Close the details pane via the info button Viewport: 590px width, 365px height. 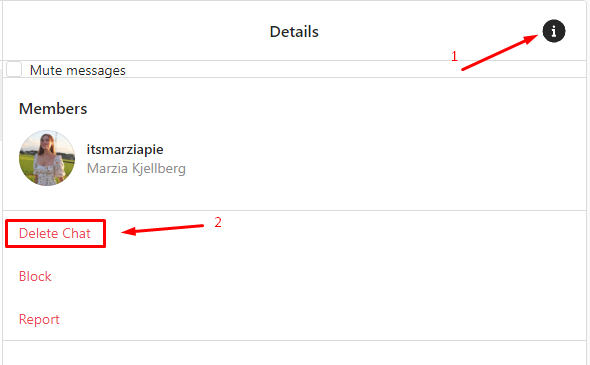tap(554, 31)
